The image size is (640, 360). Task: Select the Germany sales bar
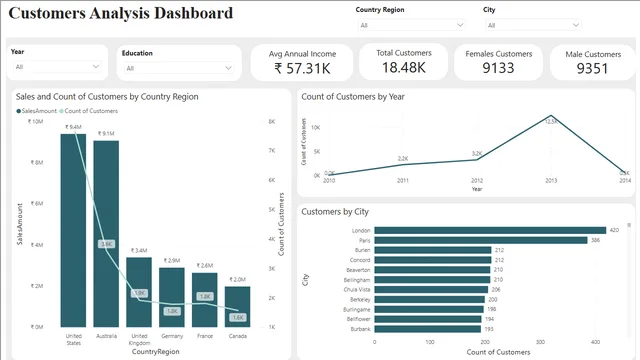(x=172, y=297)
